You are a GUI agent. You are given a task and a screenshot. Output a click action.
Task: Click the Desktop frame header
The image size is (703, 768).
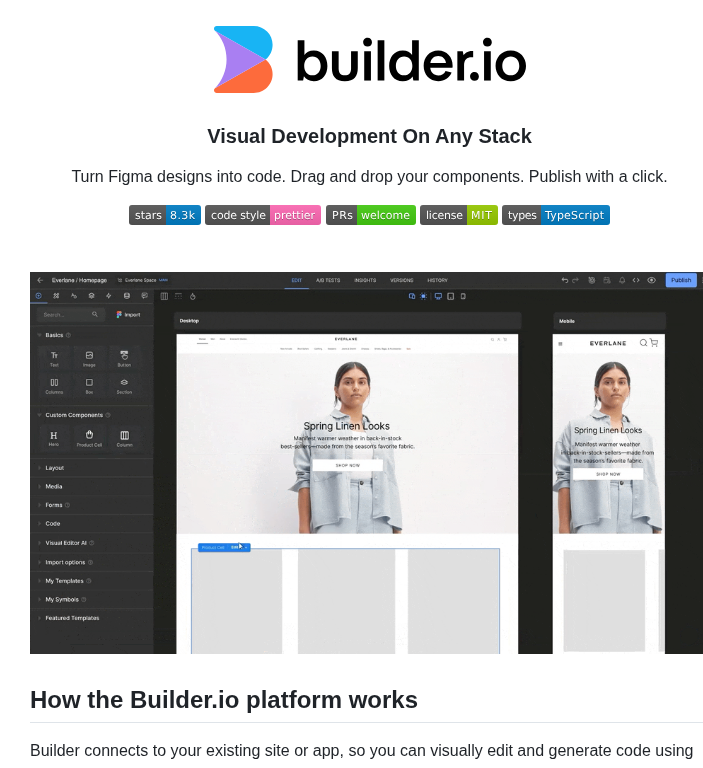tap(348, 321)
